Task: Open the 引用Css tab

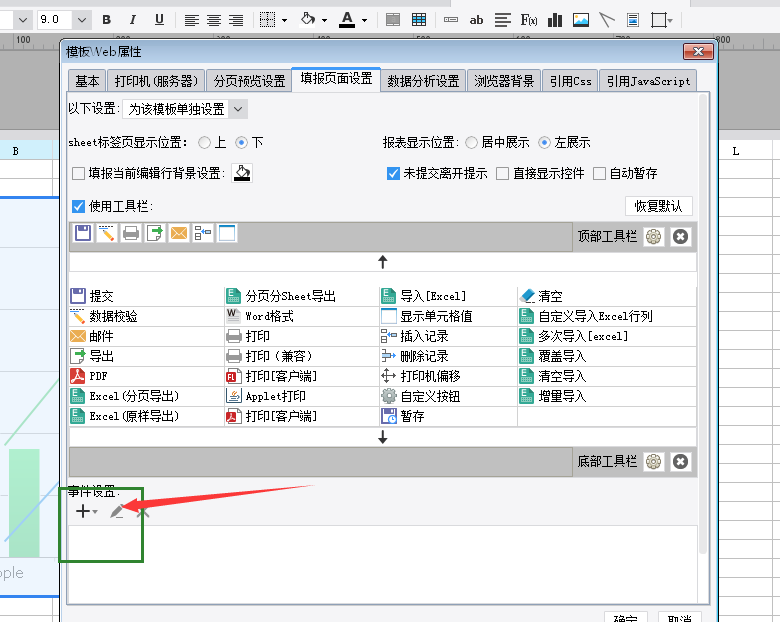Action: point(571,81)
